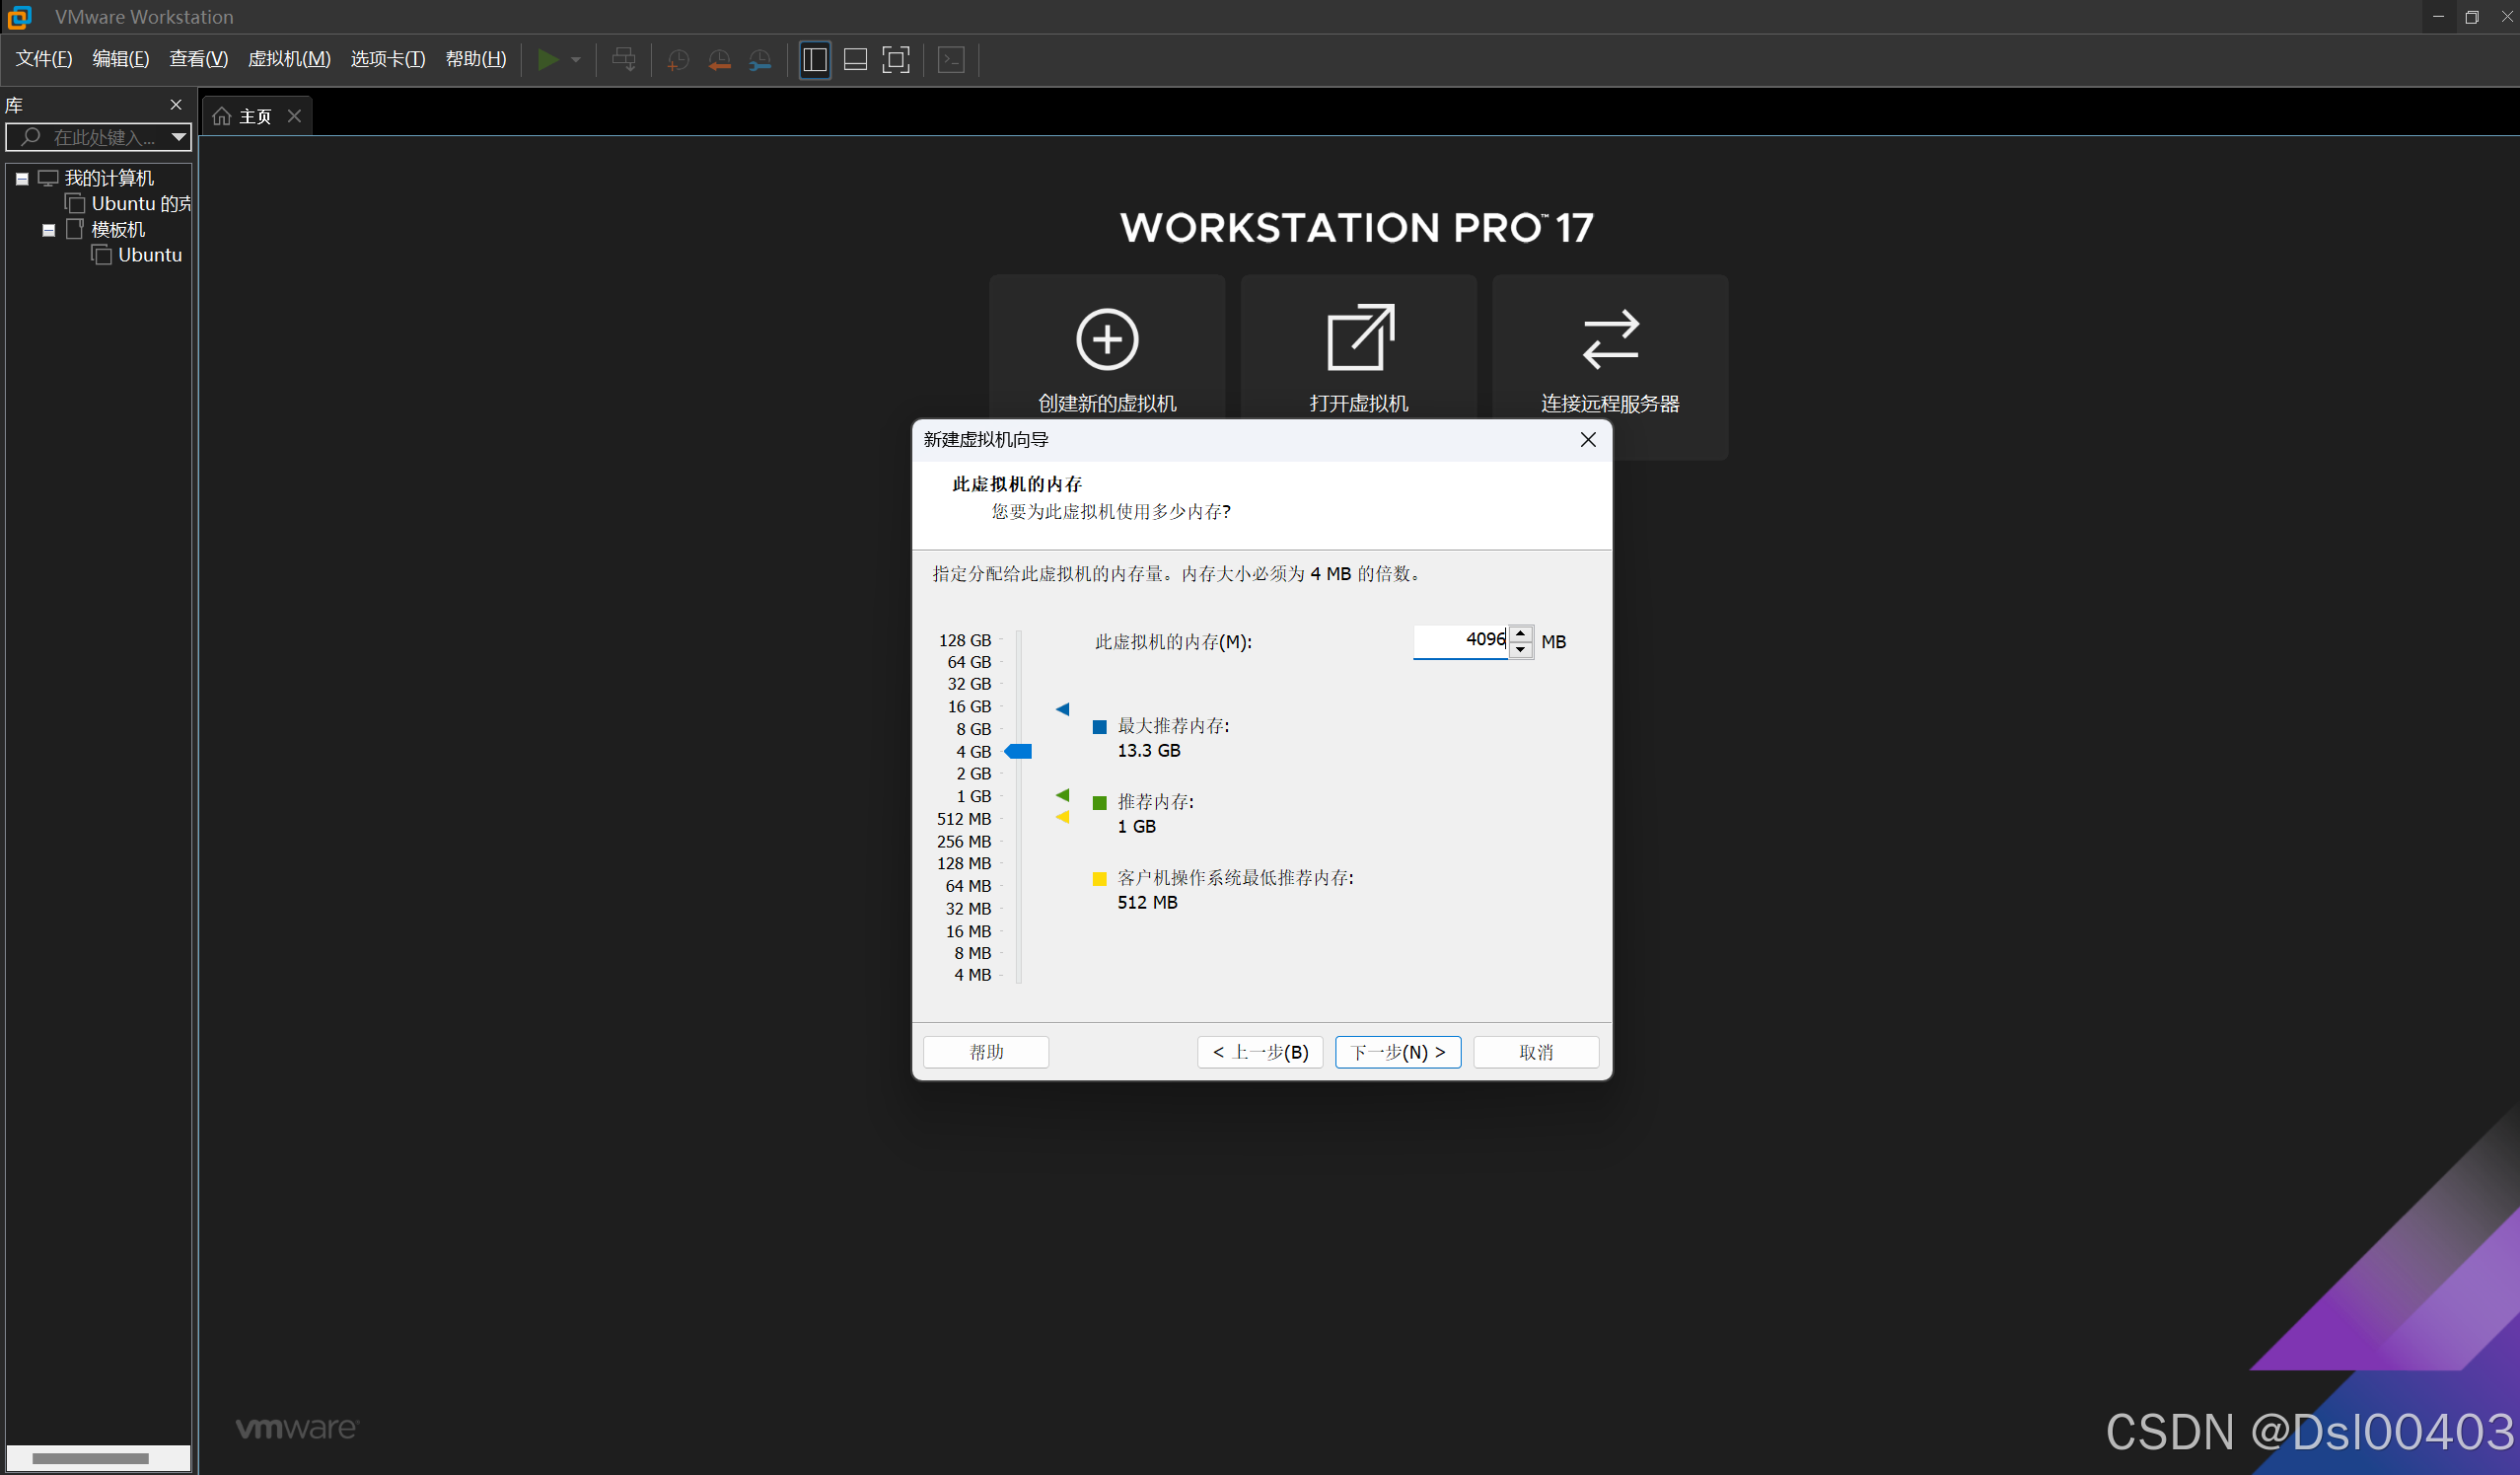Click the green power on play button

coord(547,60)
